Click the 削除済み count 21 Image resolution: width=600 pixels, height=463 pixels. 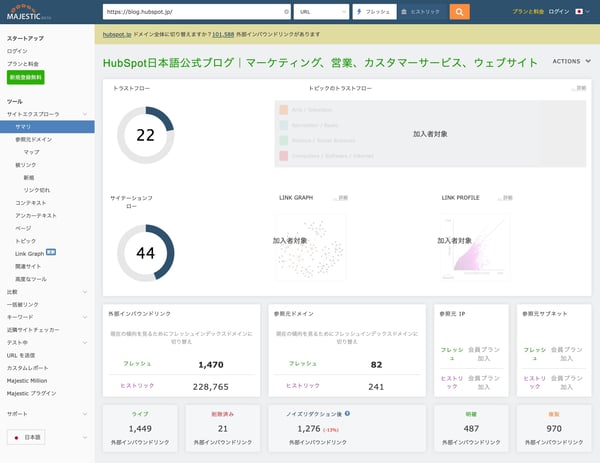coord(223,429)
